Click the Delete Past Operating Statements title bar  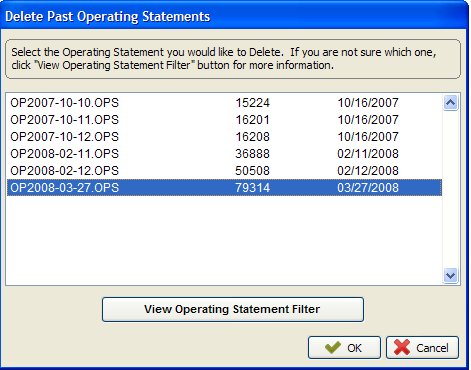pos(234,16)
